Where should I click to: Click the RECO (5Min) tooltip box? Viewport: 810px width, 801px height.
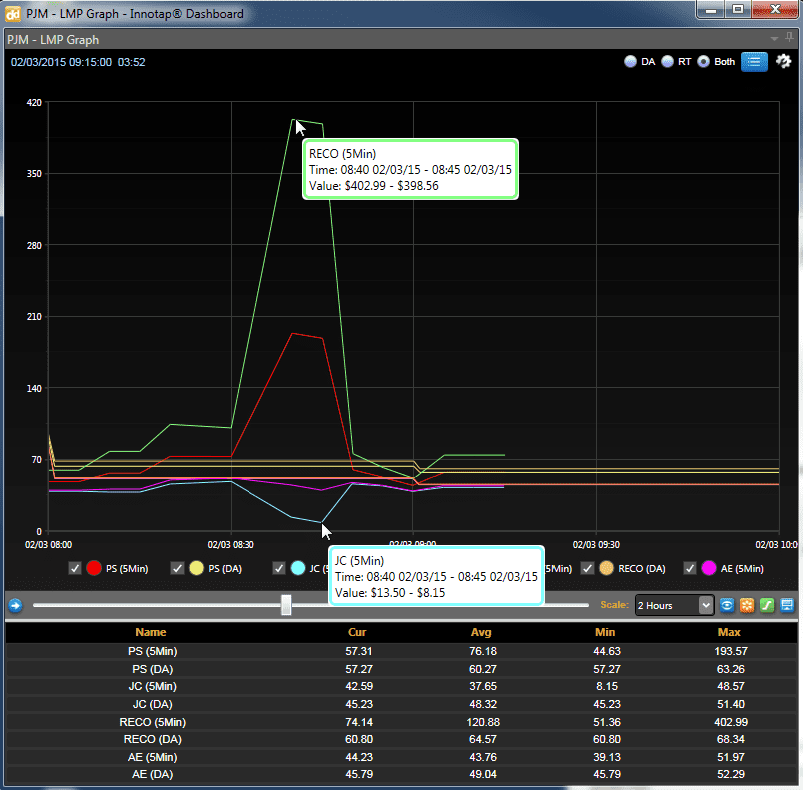pos(410,169)
